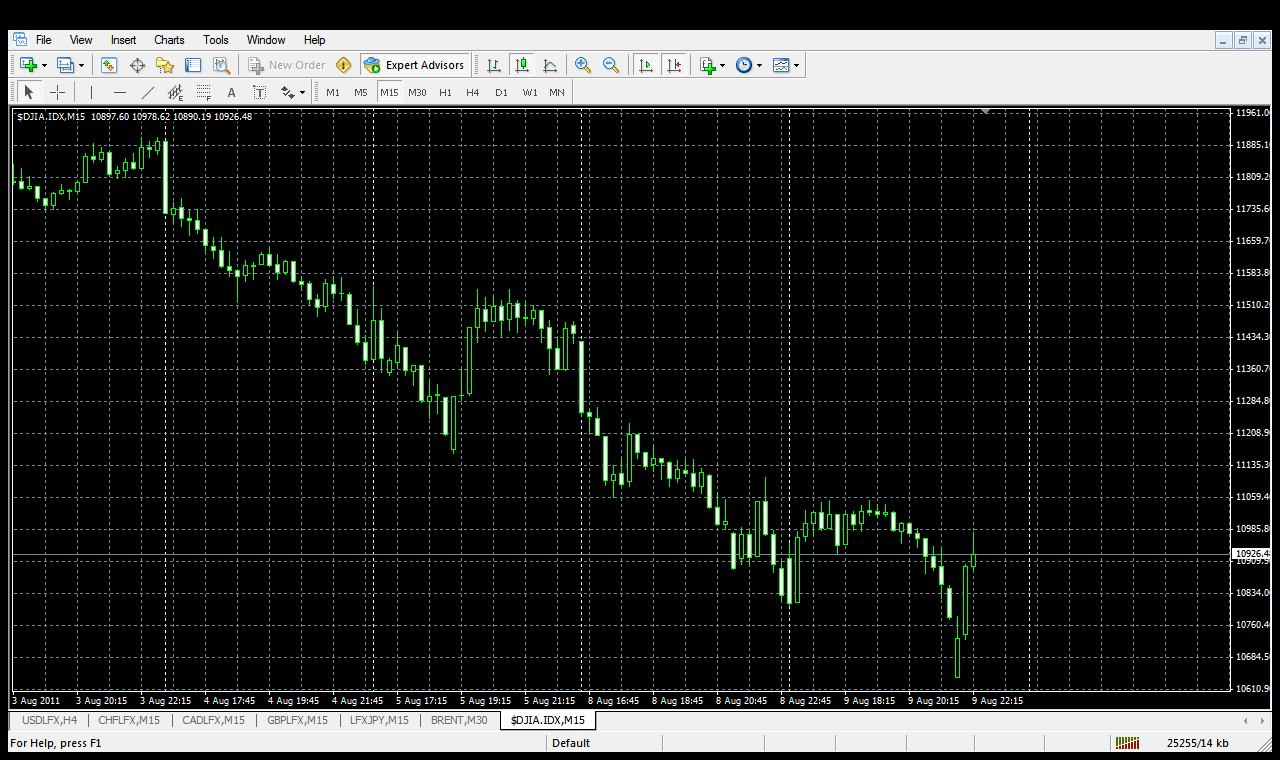Switch to GBPLFX,M15 chart tab
The image size is (1280, 760).
point(297,720)
